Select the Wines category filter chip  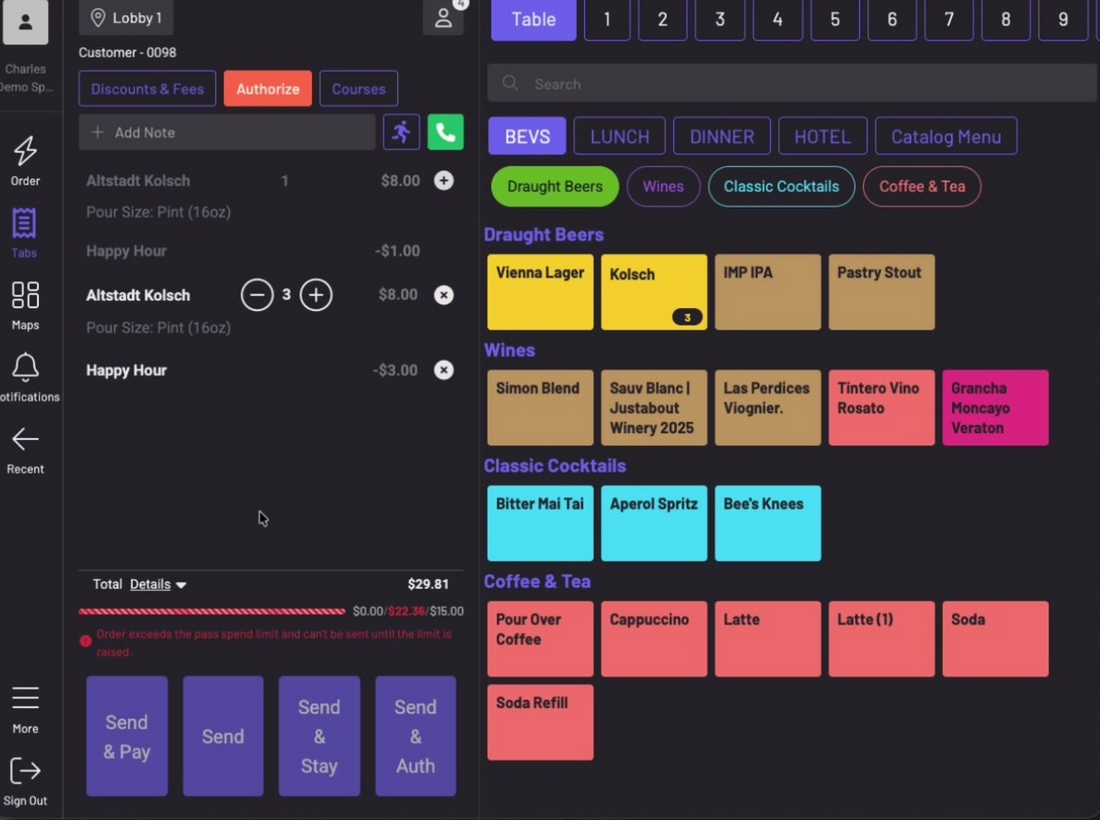663,187
